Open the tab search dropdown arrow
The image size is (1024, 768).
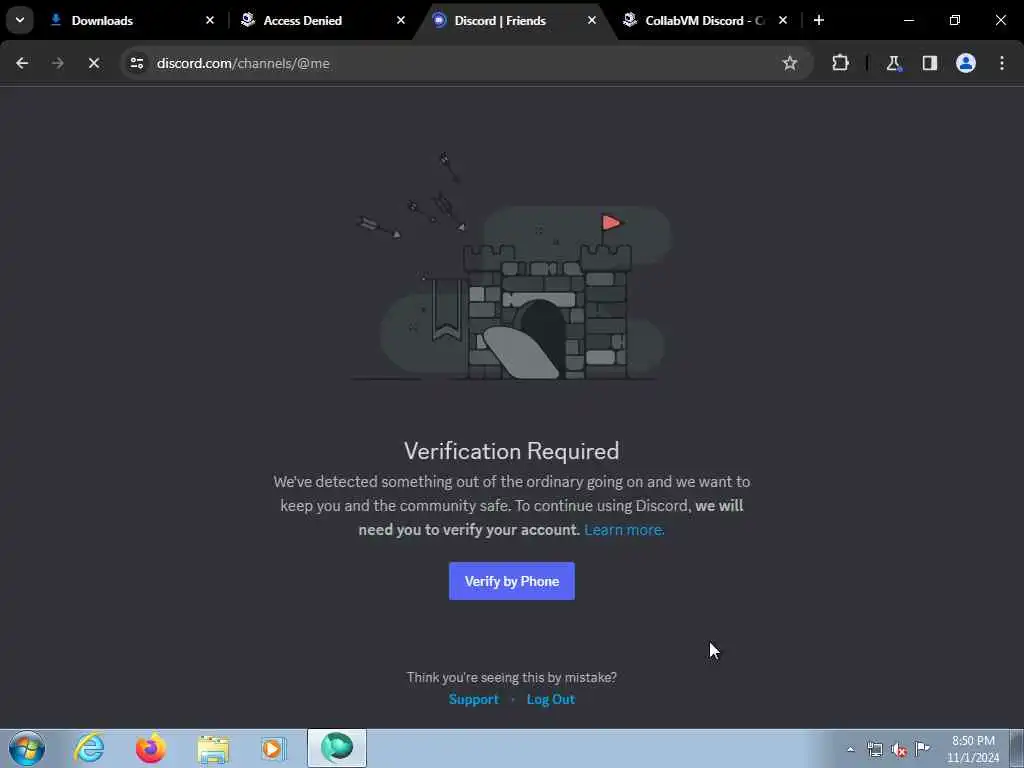[20, 20]
